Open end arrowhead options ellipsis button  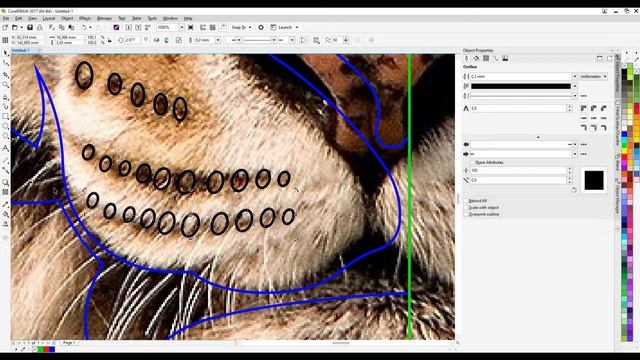[584, 154]
